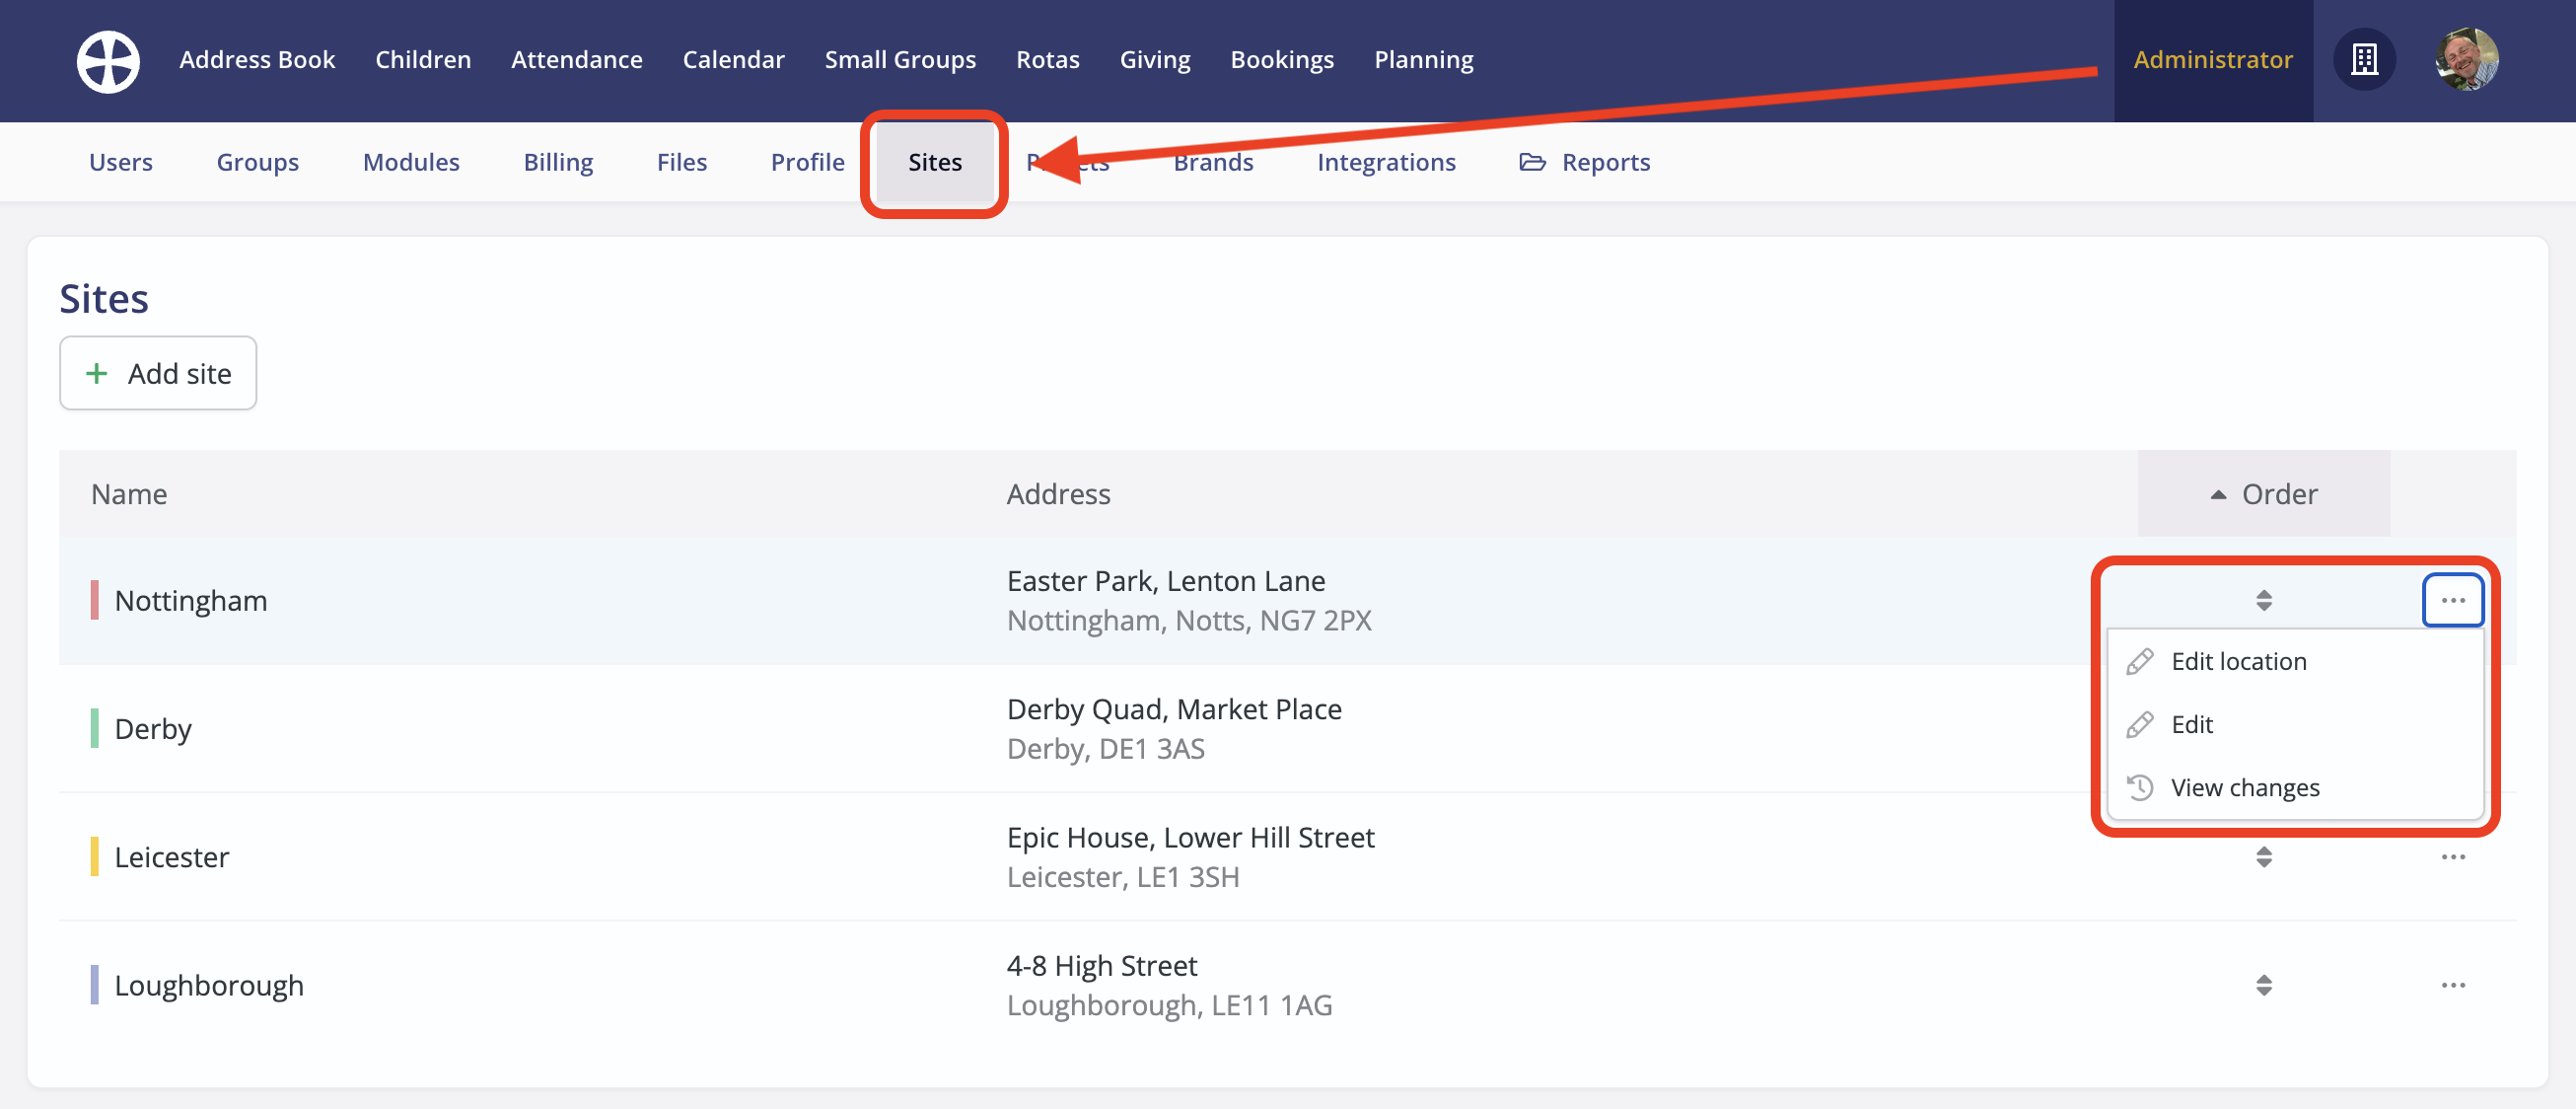Click the Add site button
Screen dimensions: 2576x1109
click(x=158, y=373)
